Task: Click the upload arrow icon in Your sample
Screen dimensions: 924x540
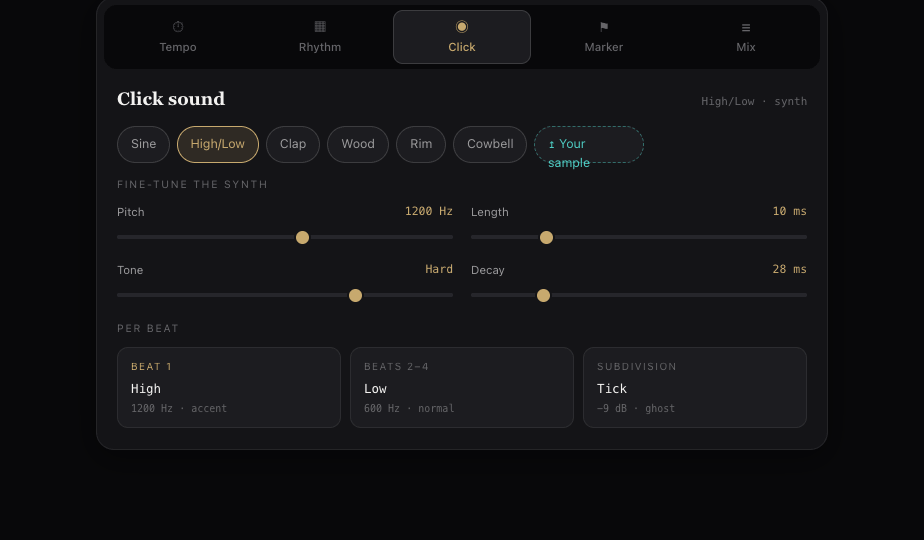Action: [552, 144]
